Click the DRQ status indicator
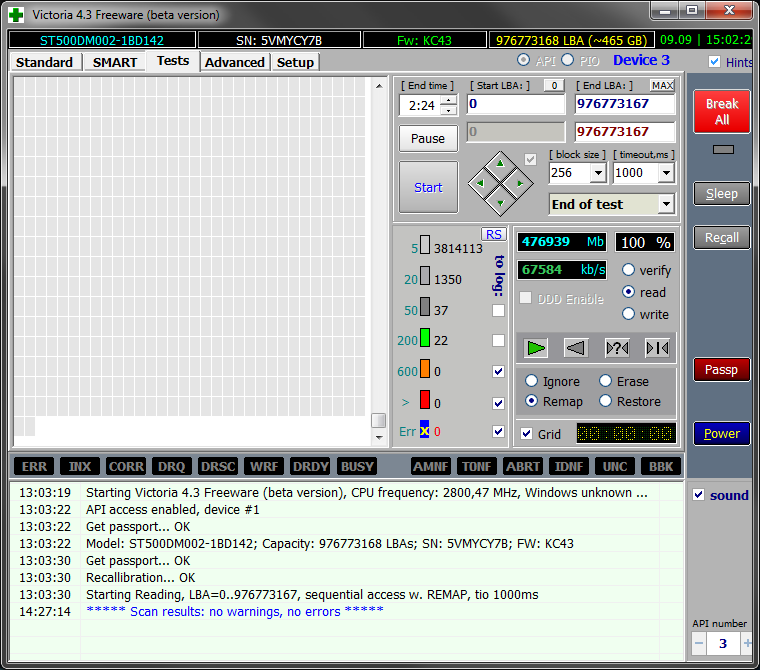Screen dimensions: 760x670 pyautogui.click(x=172, y=466)
